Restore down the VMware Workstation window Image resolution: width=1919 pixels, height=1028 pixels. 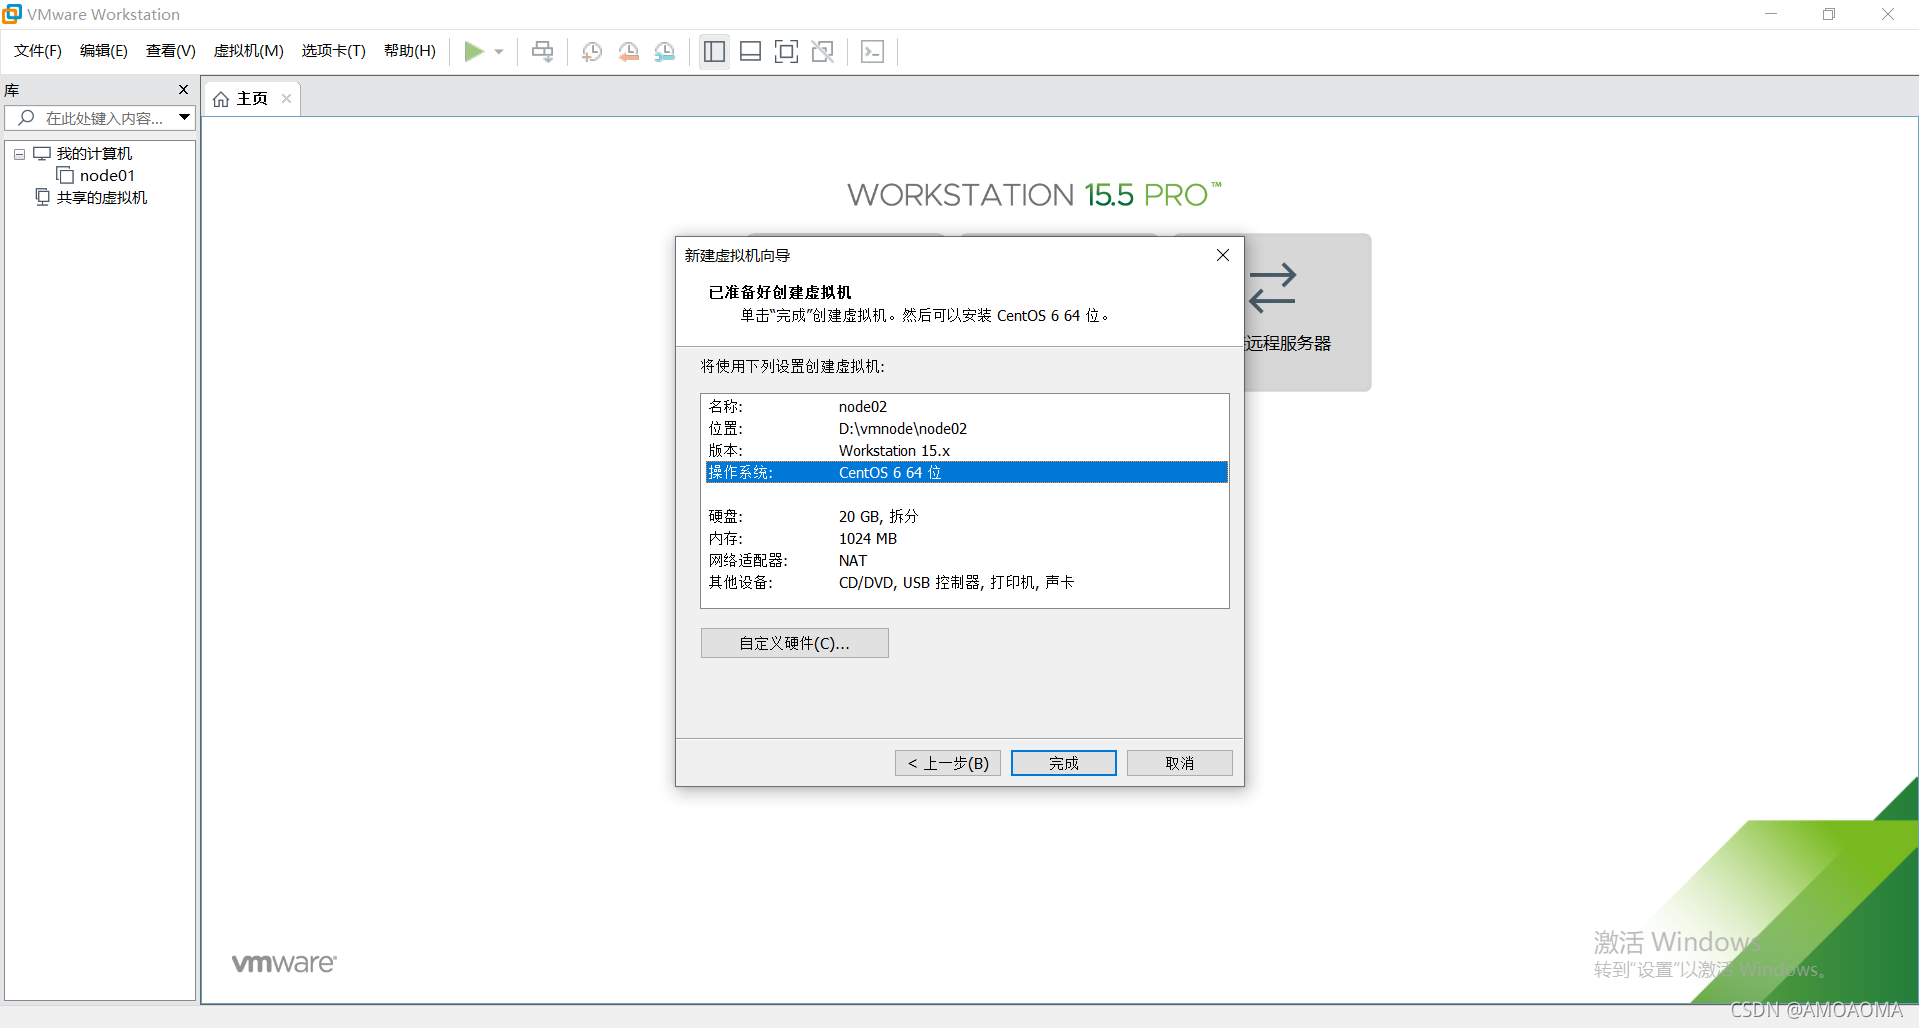coord(1829,14)
